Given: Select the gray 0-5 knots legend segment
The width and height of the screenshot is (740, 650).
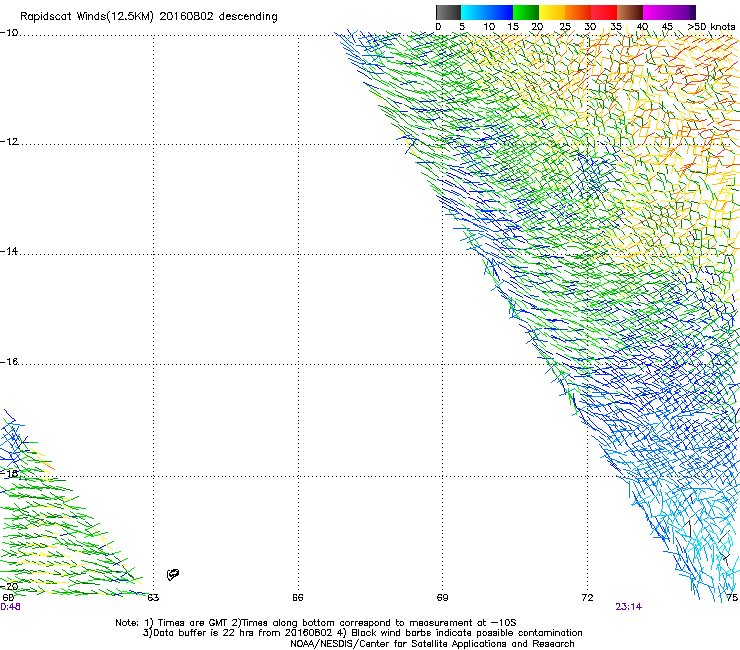Looking at the screenshot, I should 448,12.
